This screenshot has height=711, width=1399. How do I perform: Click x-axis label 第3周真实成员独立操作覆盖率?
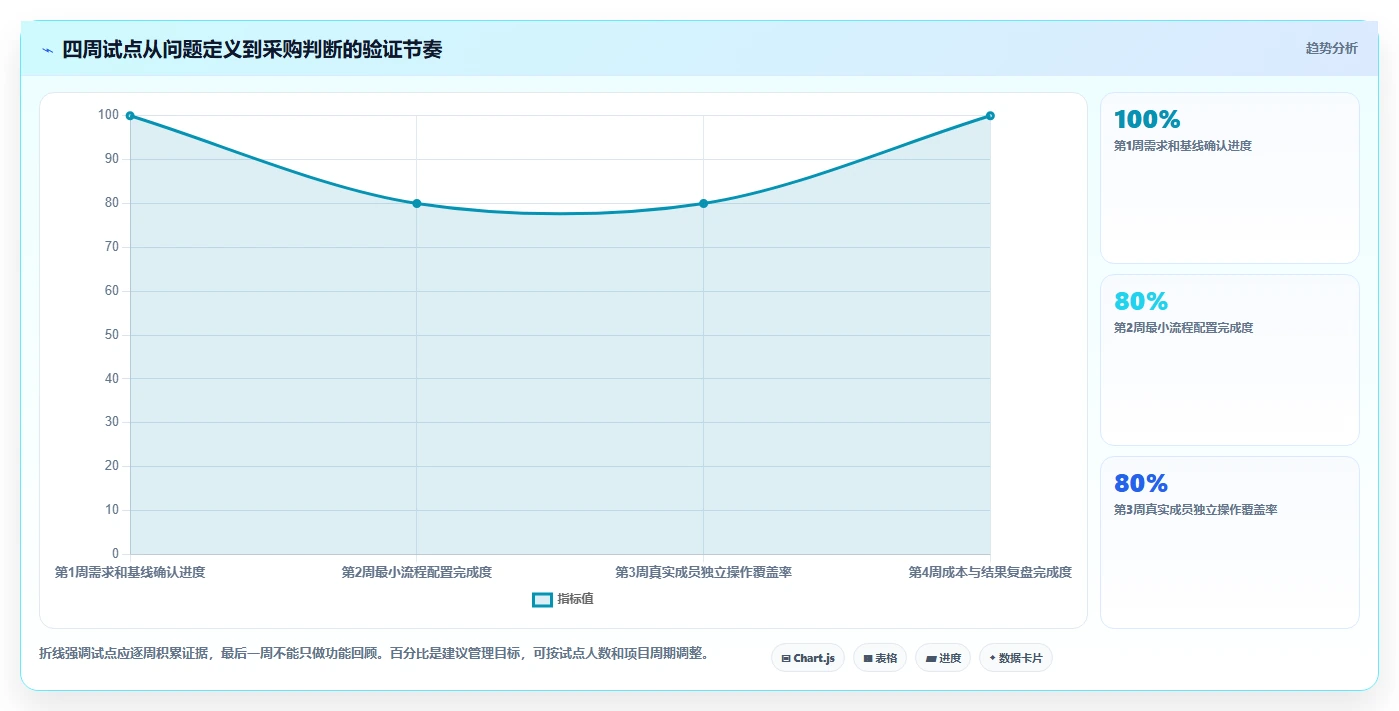(704, 572)
